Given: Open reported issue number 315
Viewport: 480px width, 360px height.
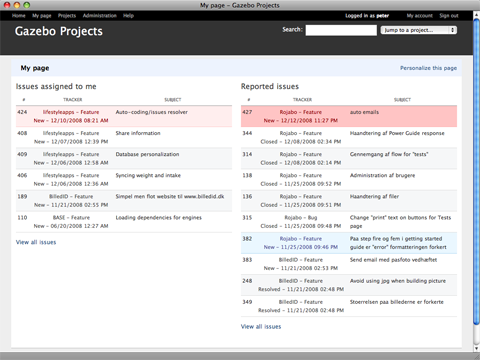Looking at the screenshot, I should click(247, 217).
